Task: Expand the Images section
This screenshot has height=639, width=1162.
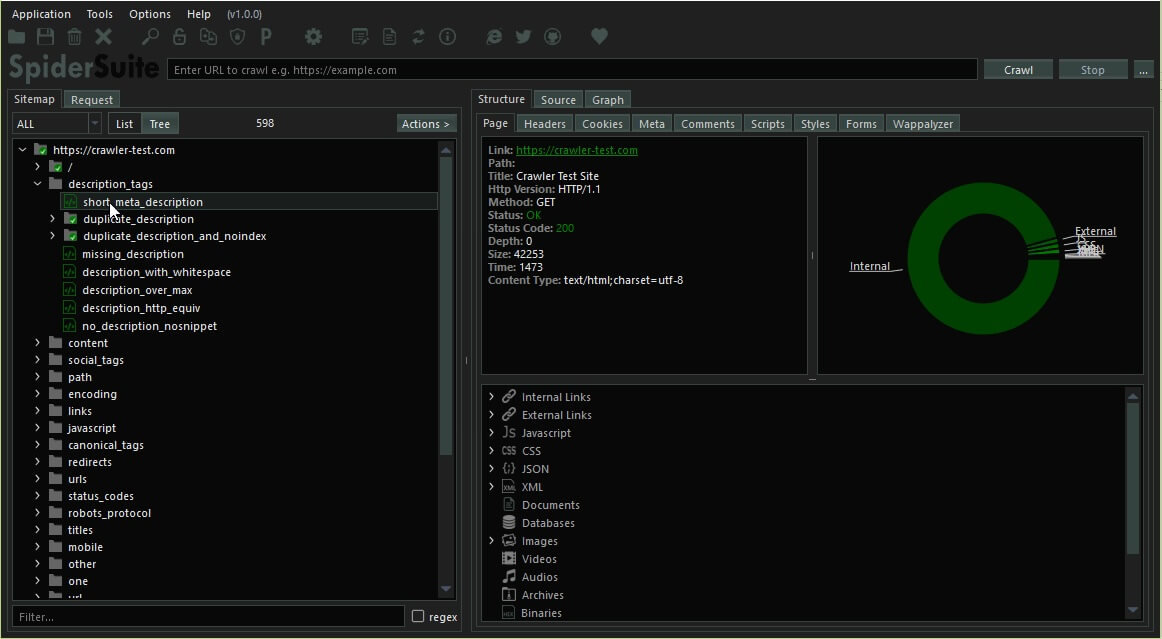Action: pos(491,540)
